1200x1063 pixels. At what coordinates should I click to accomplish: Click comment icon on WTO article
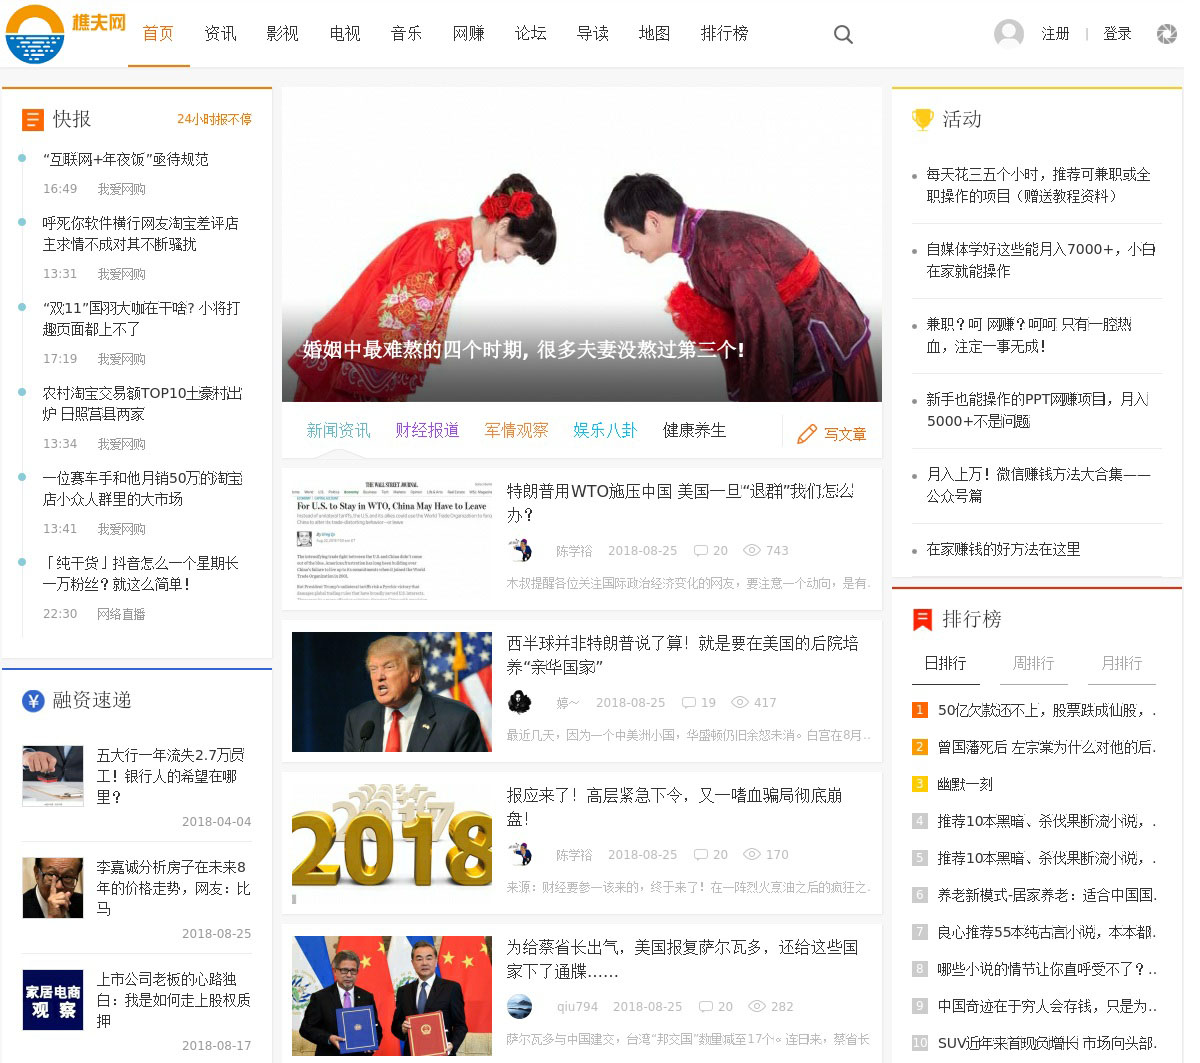point(701,551)
